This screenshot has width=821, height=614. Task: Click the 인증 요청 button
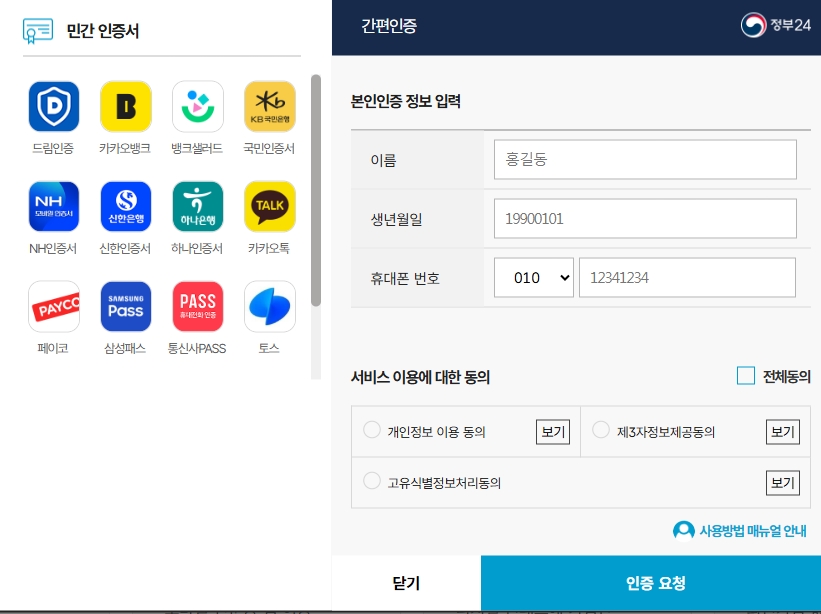[651, 583]
